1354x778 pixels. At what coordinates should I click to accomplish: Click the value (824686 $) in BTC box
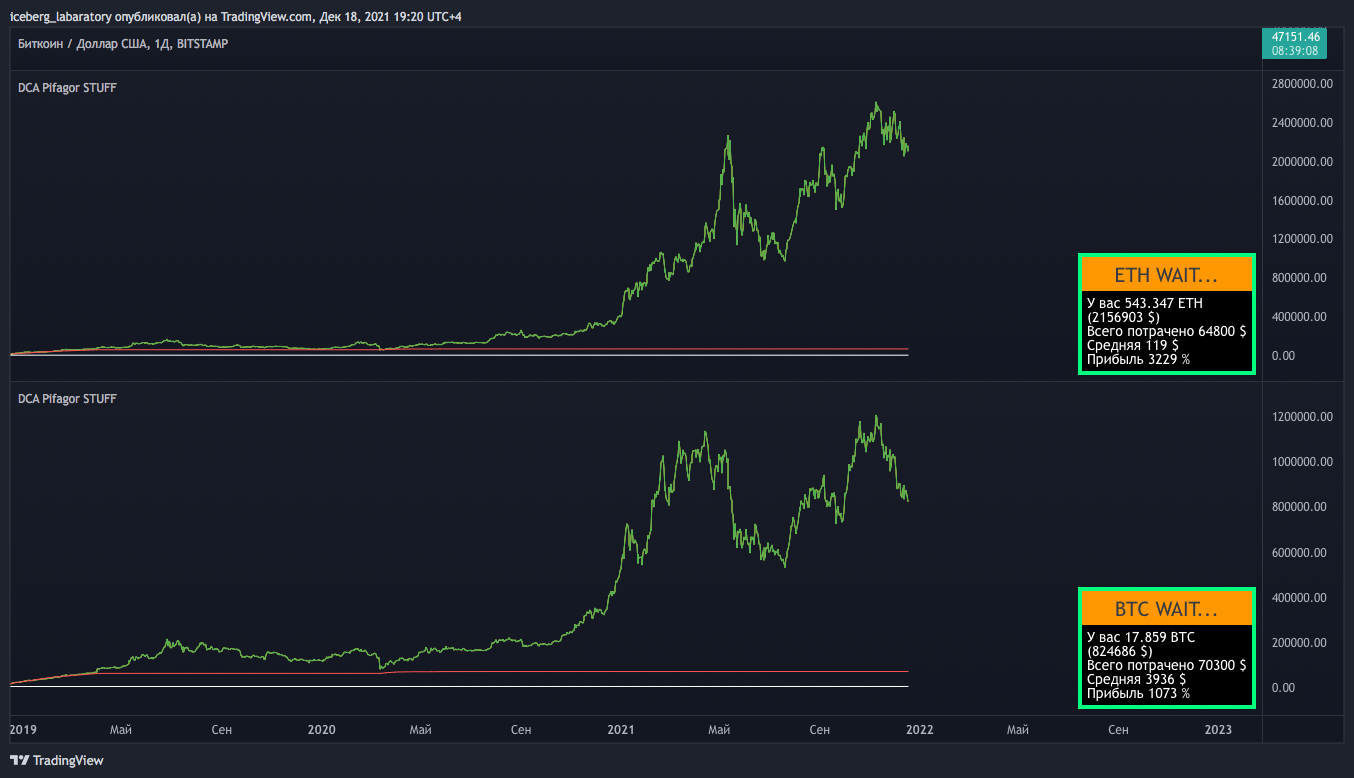click(x=1120, y=651)
